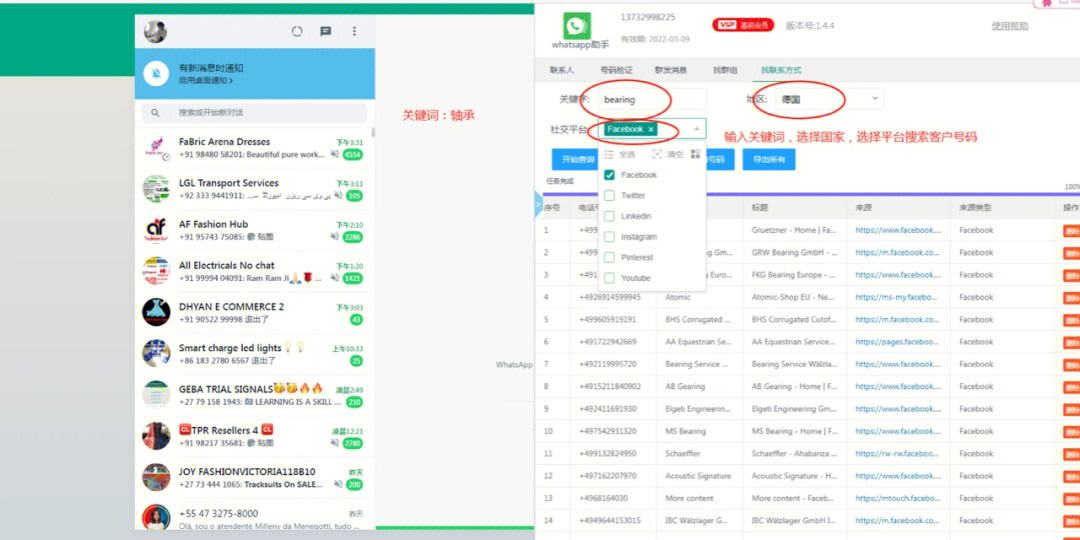
Task: Click the mute icon on AF Fashion Hub
Action: [x=335, y=237]
